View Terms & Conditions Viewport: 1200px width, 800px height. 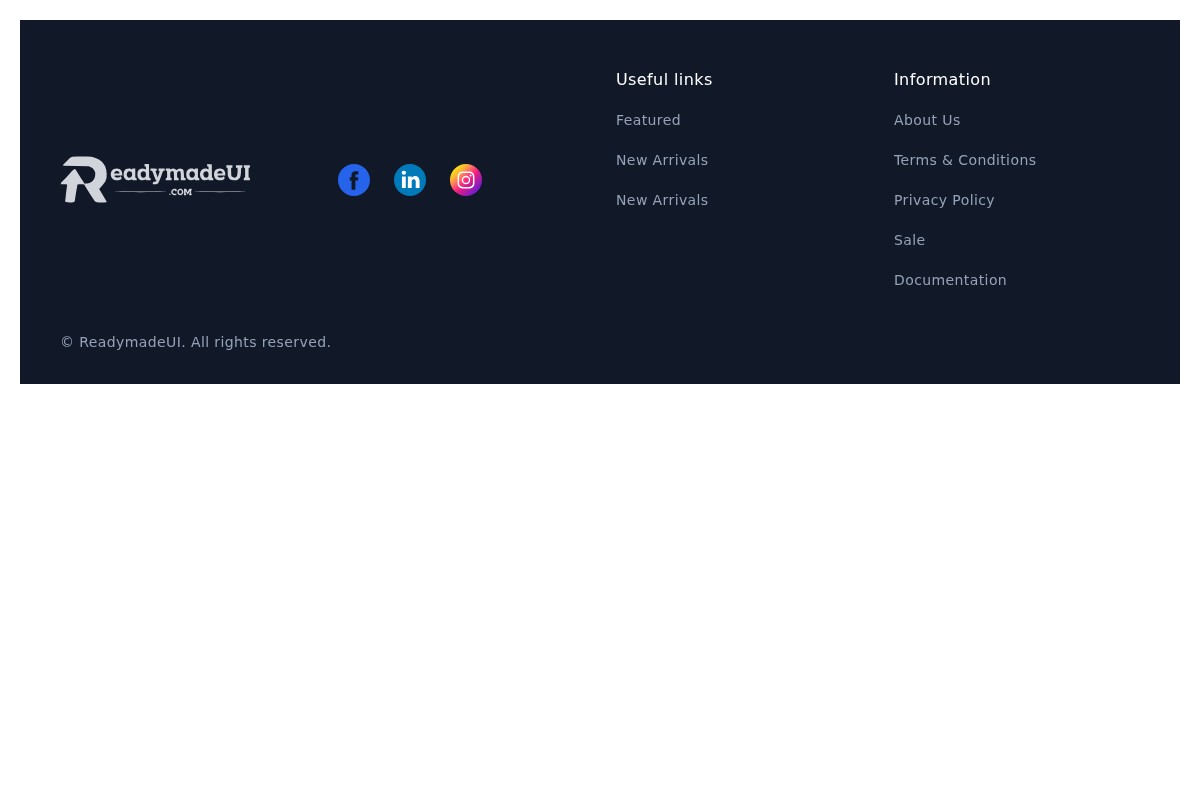click(x=965, y=160)
